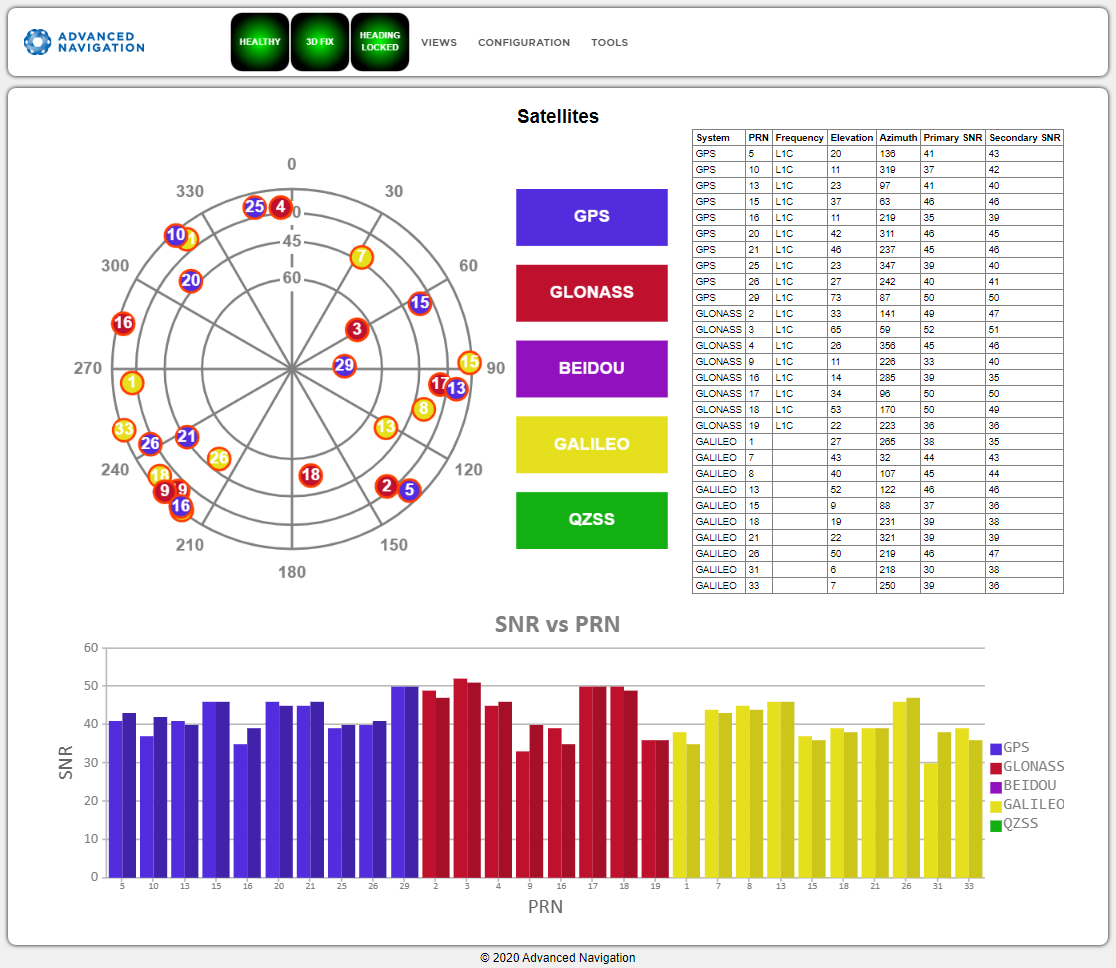1116x968 pixels.
Task: Click the HEALTHY status indicator
Action: pyautogui.click(x=260, y=42)
